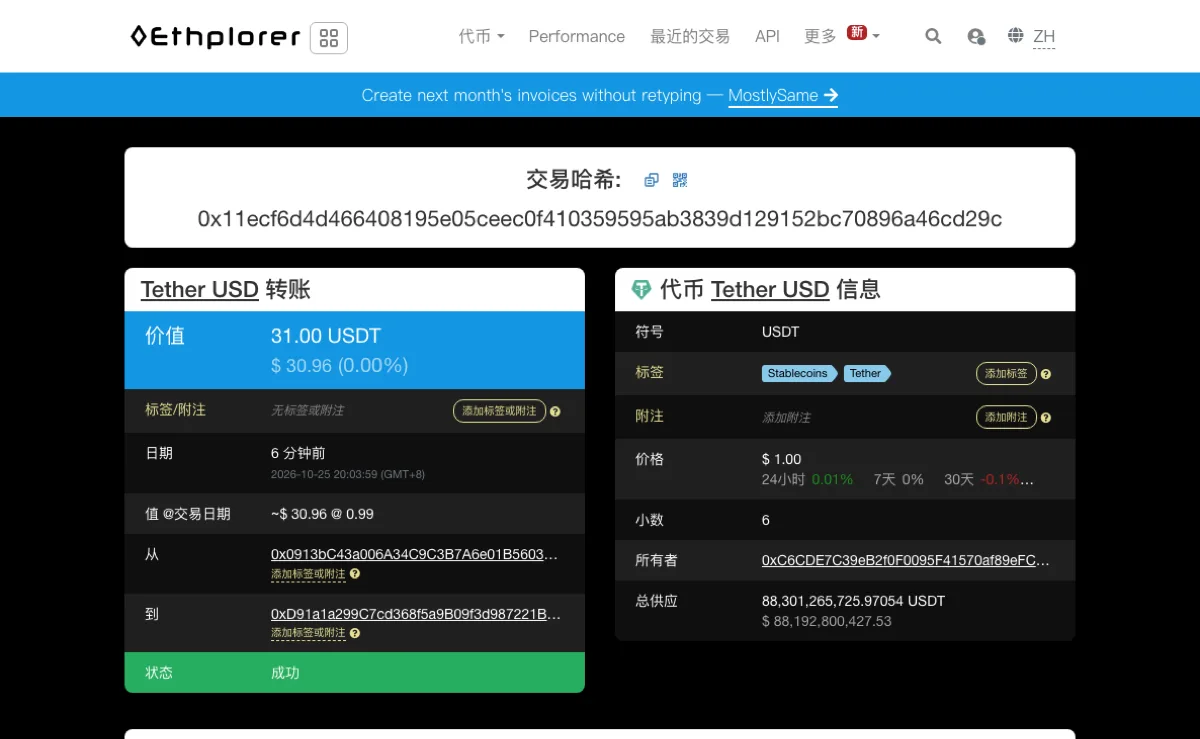Open recipient address 0xD91a1a299C7cd368f5a9B09f3d987221B

(416, 614)
